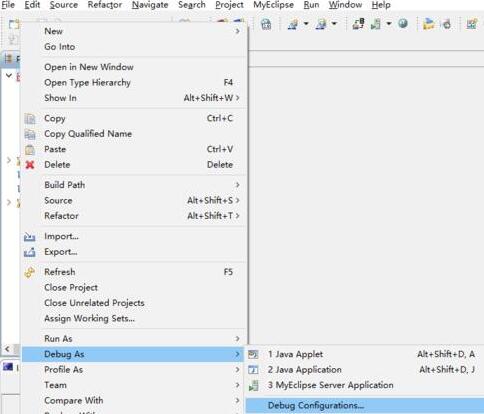Expand the Build Path submenu arrow
Image resolution: width=484 pixels, height=414 pixels.
pyautogui.click(x=237, y=185)
